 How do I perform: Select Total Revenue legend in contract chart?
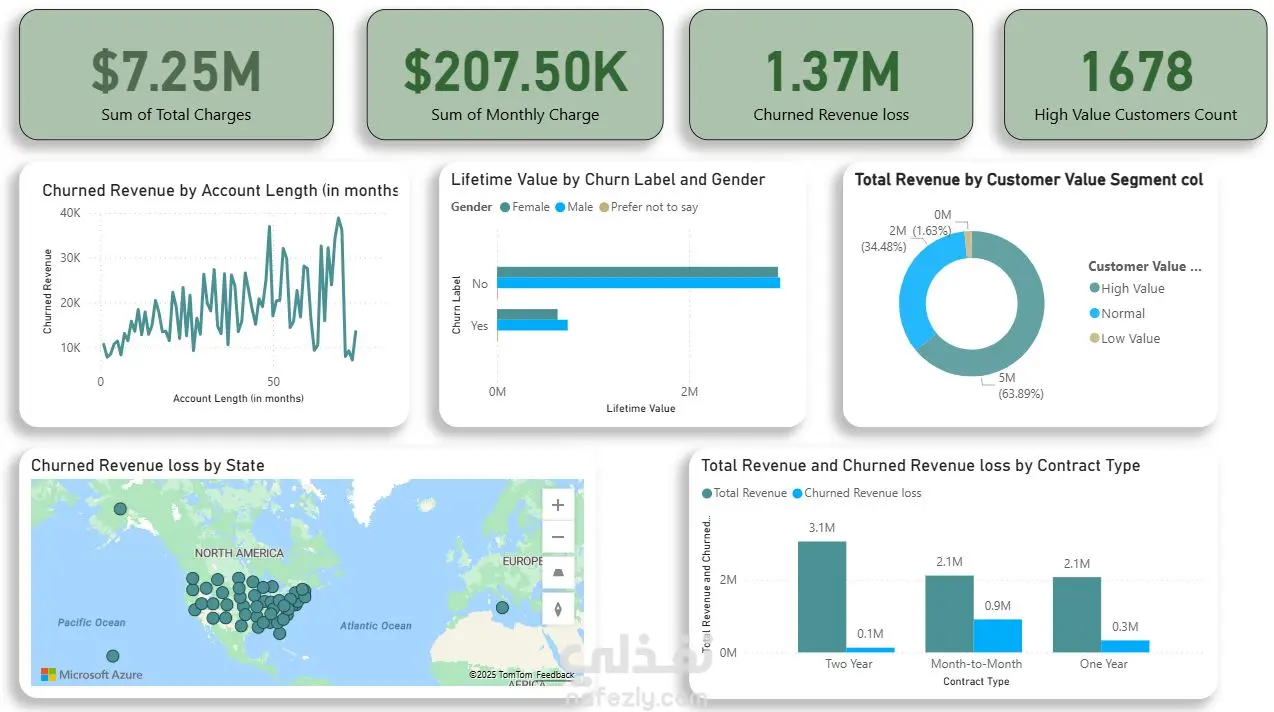coord(744,493)
